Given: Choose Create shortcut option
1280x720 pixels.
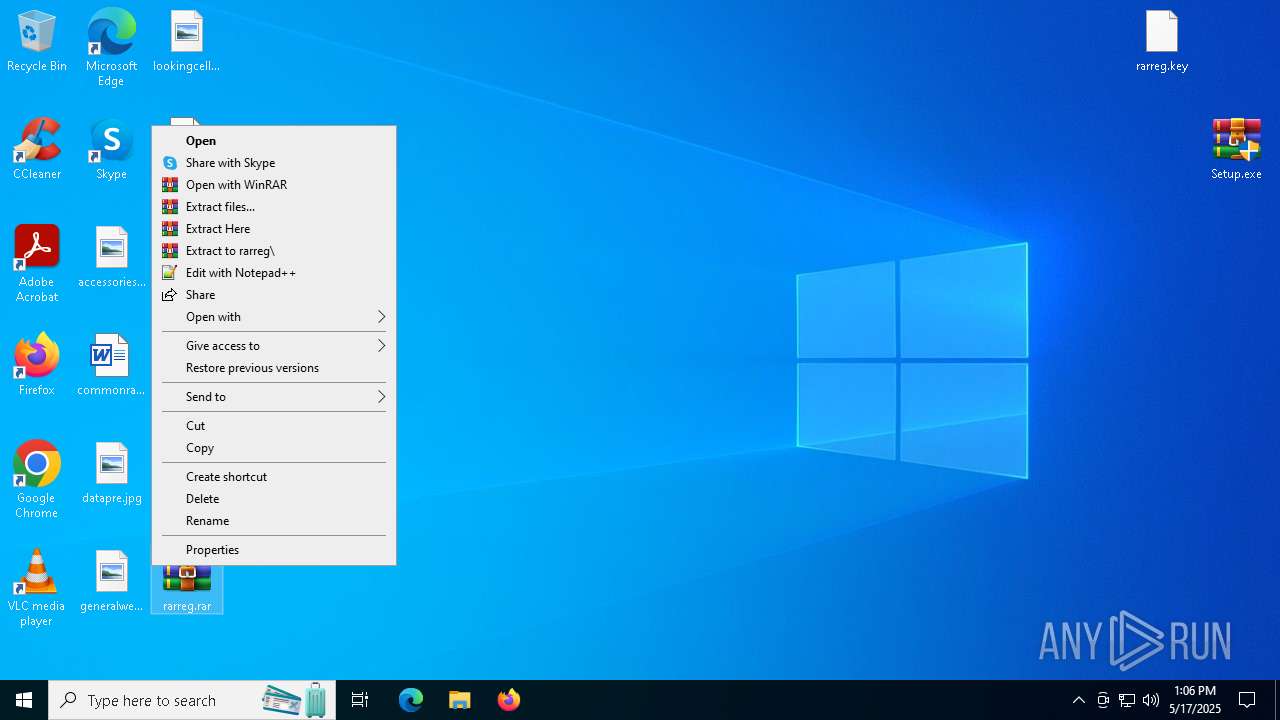Looking at the screenshot, I should [274, 477].
